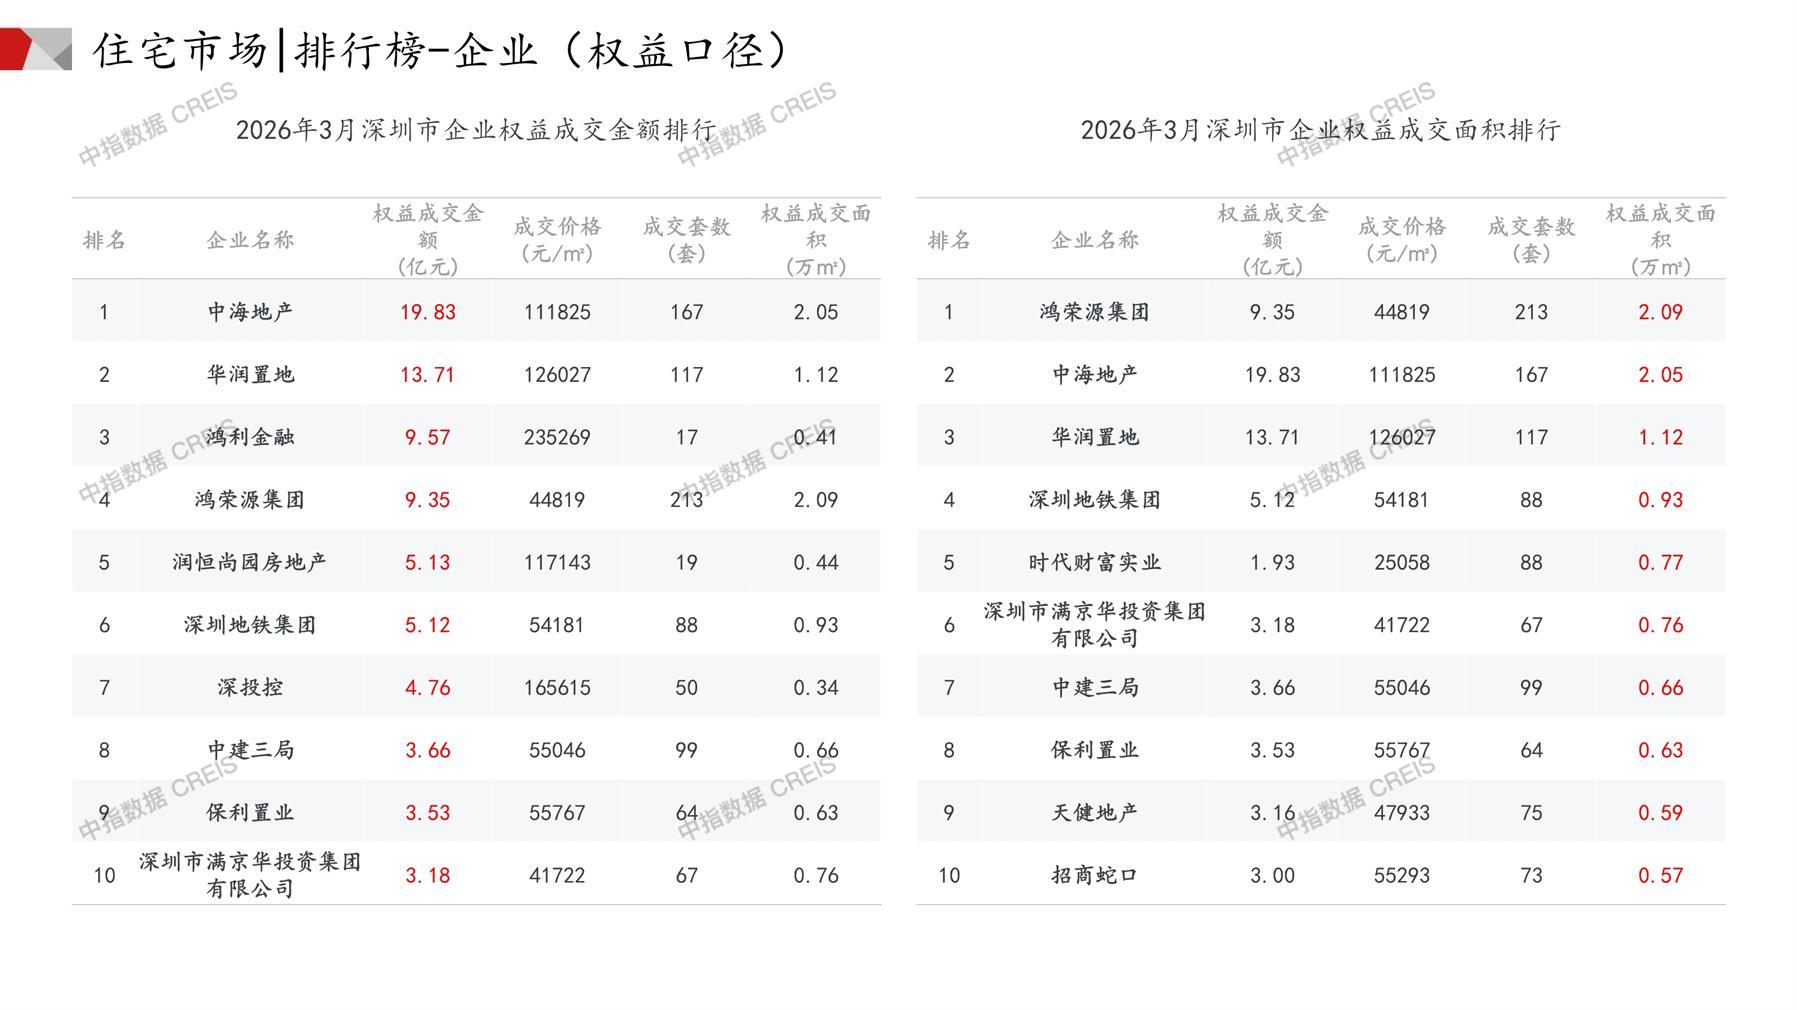Click the 鸿利金融 company name cell
The height and width of the screenshot is (1010, 1797).
pos(250,437)
